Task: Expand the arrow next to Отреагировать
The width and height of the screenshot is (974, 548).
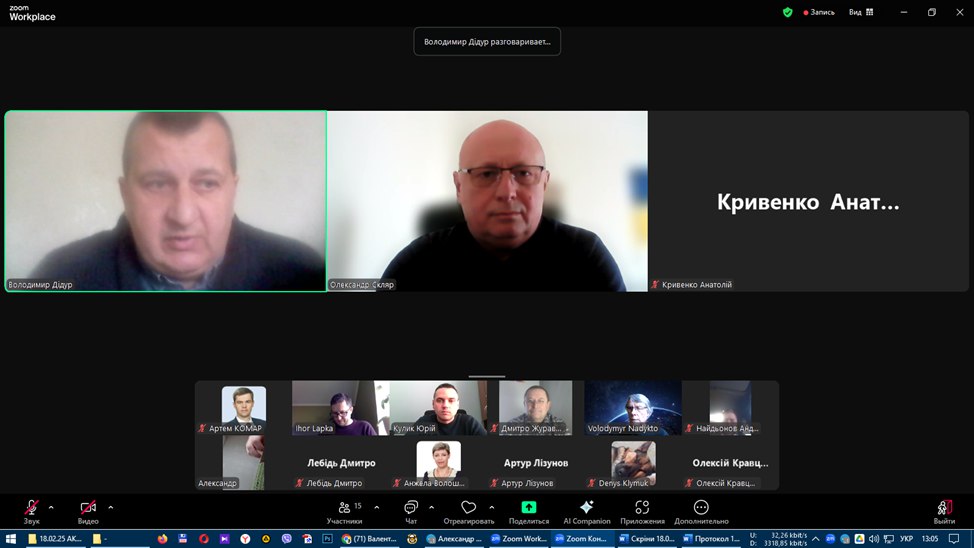Action: (x=491, y=508)
